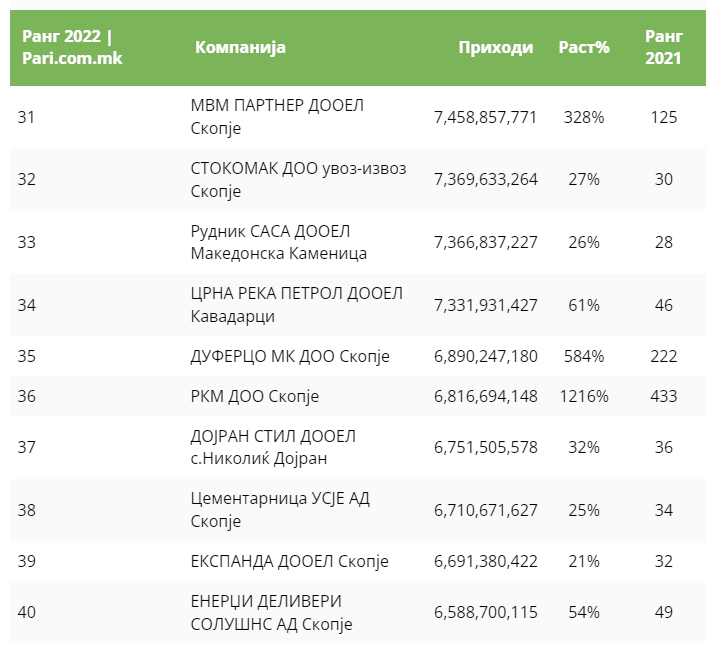Screen dimensions: 718x653
Task: Click the 1216% growth cell
Action: (583, 396)
